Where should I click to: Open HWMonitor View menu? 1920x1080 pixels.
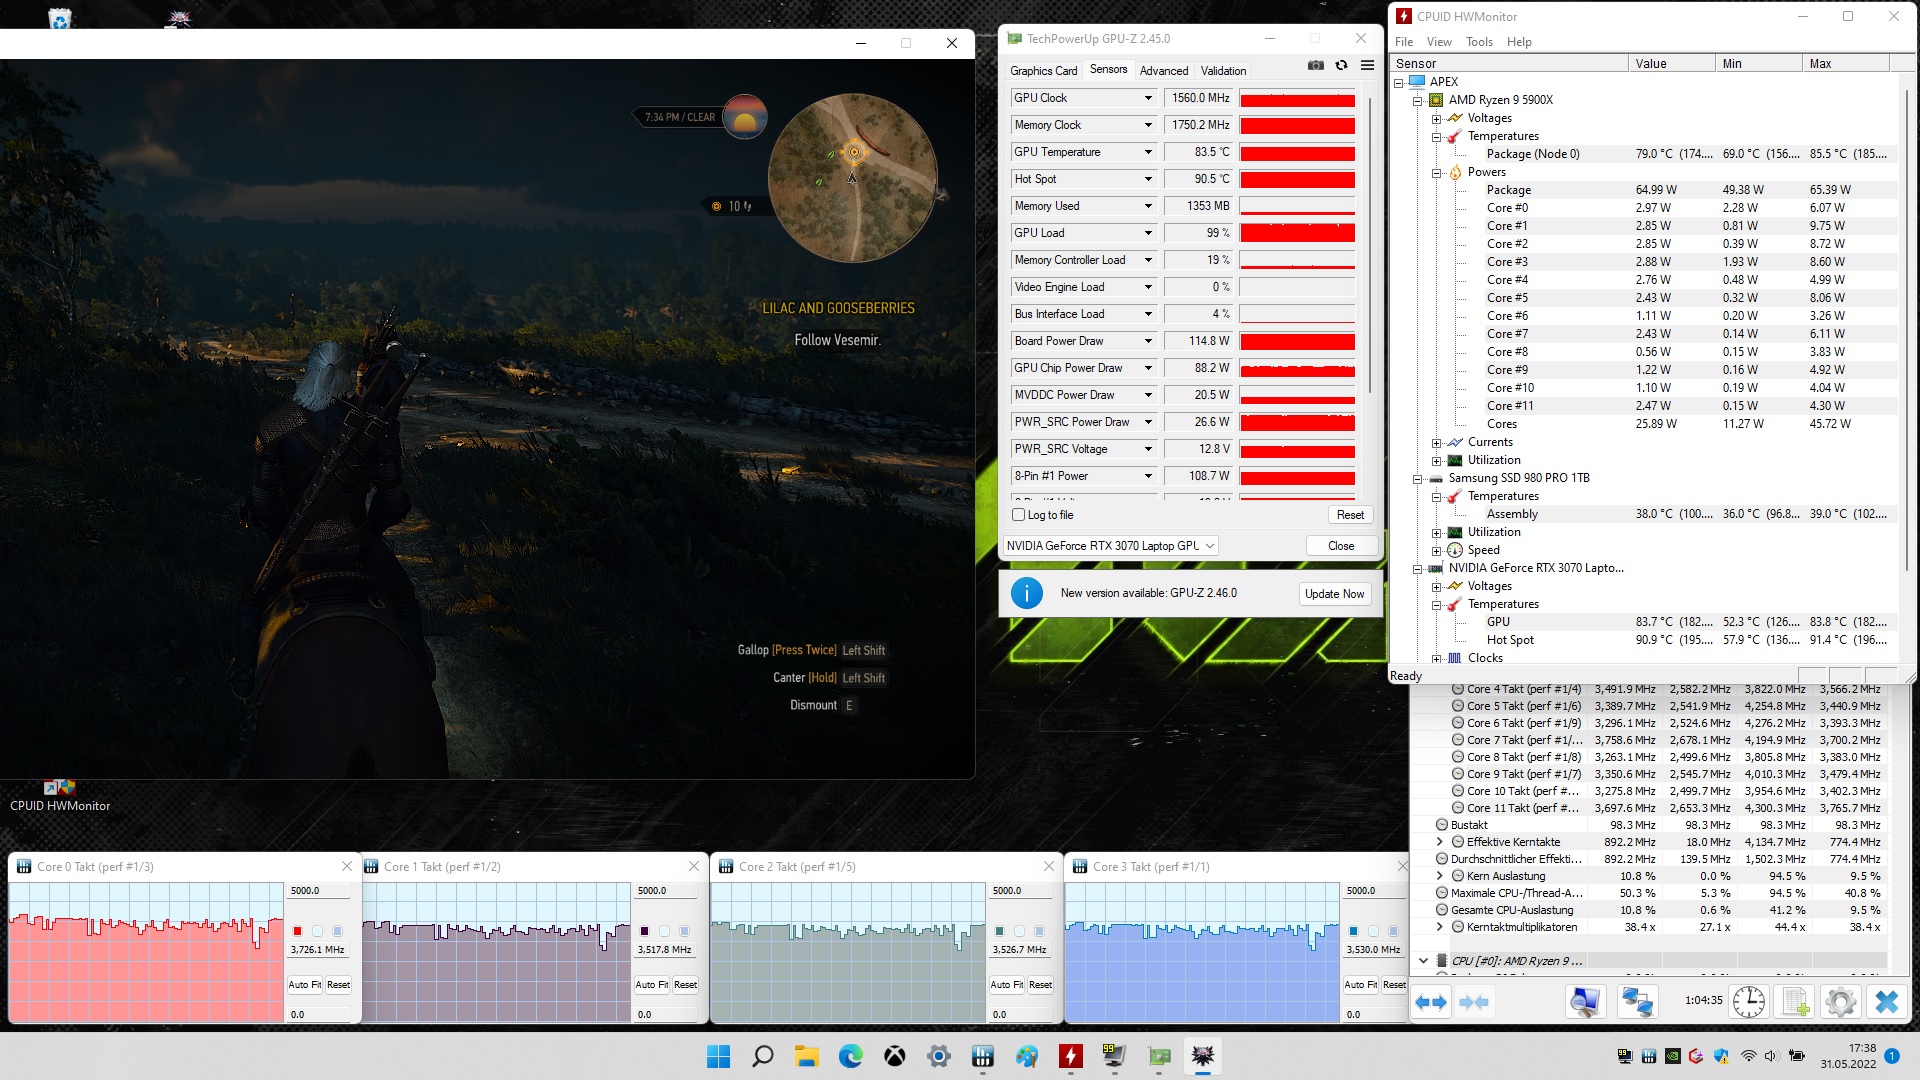tap(1439, 42)
